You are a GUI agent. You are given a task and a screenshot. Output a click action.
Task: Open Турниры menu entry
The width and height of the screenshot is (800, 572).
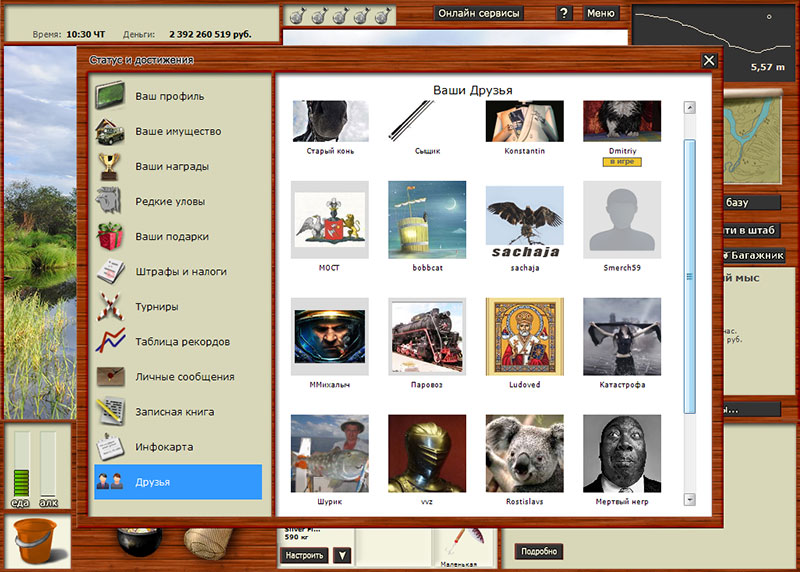tap(178, 307)
